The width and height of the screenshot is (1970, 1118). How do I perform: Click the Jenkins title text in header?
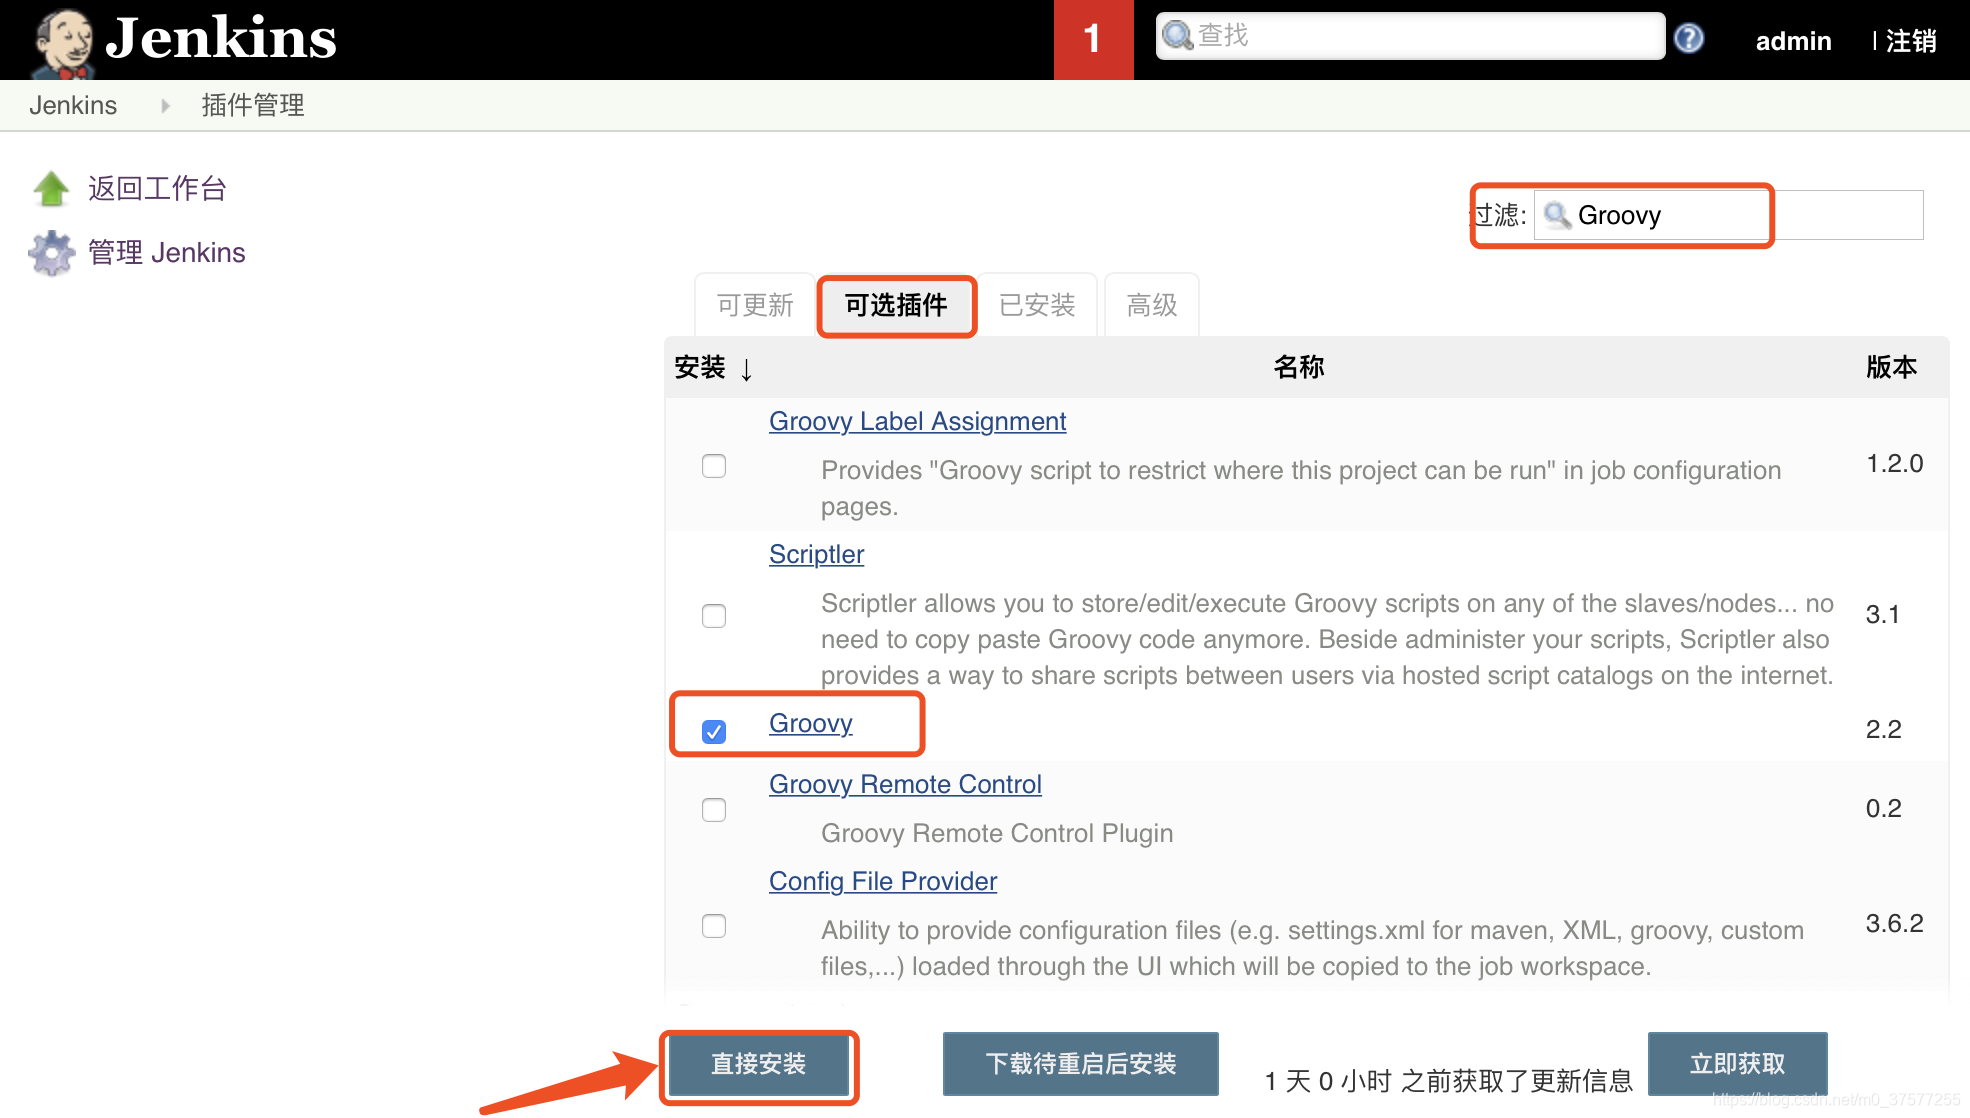221,40
